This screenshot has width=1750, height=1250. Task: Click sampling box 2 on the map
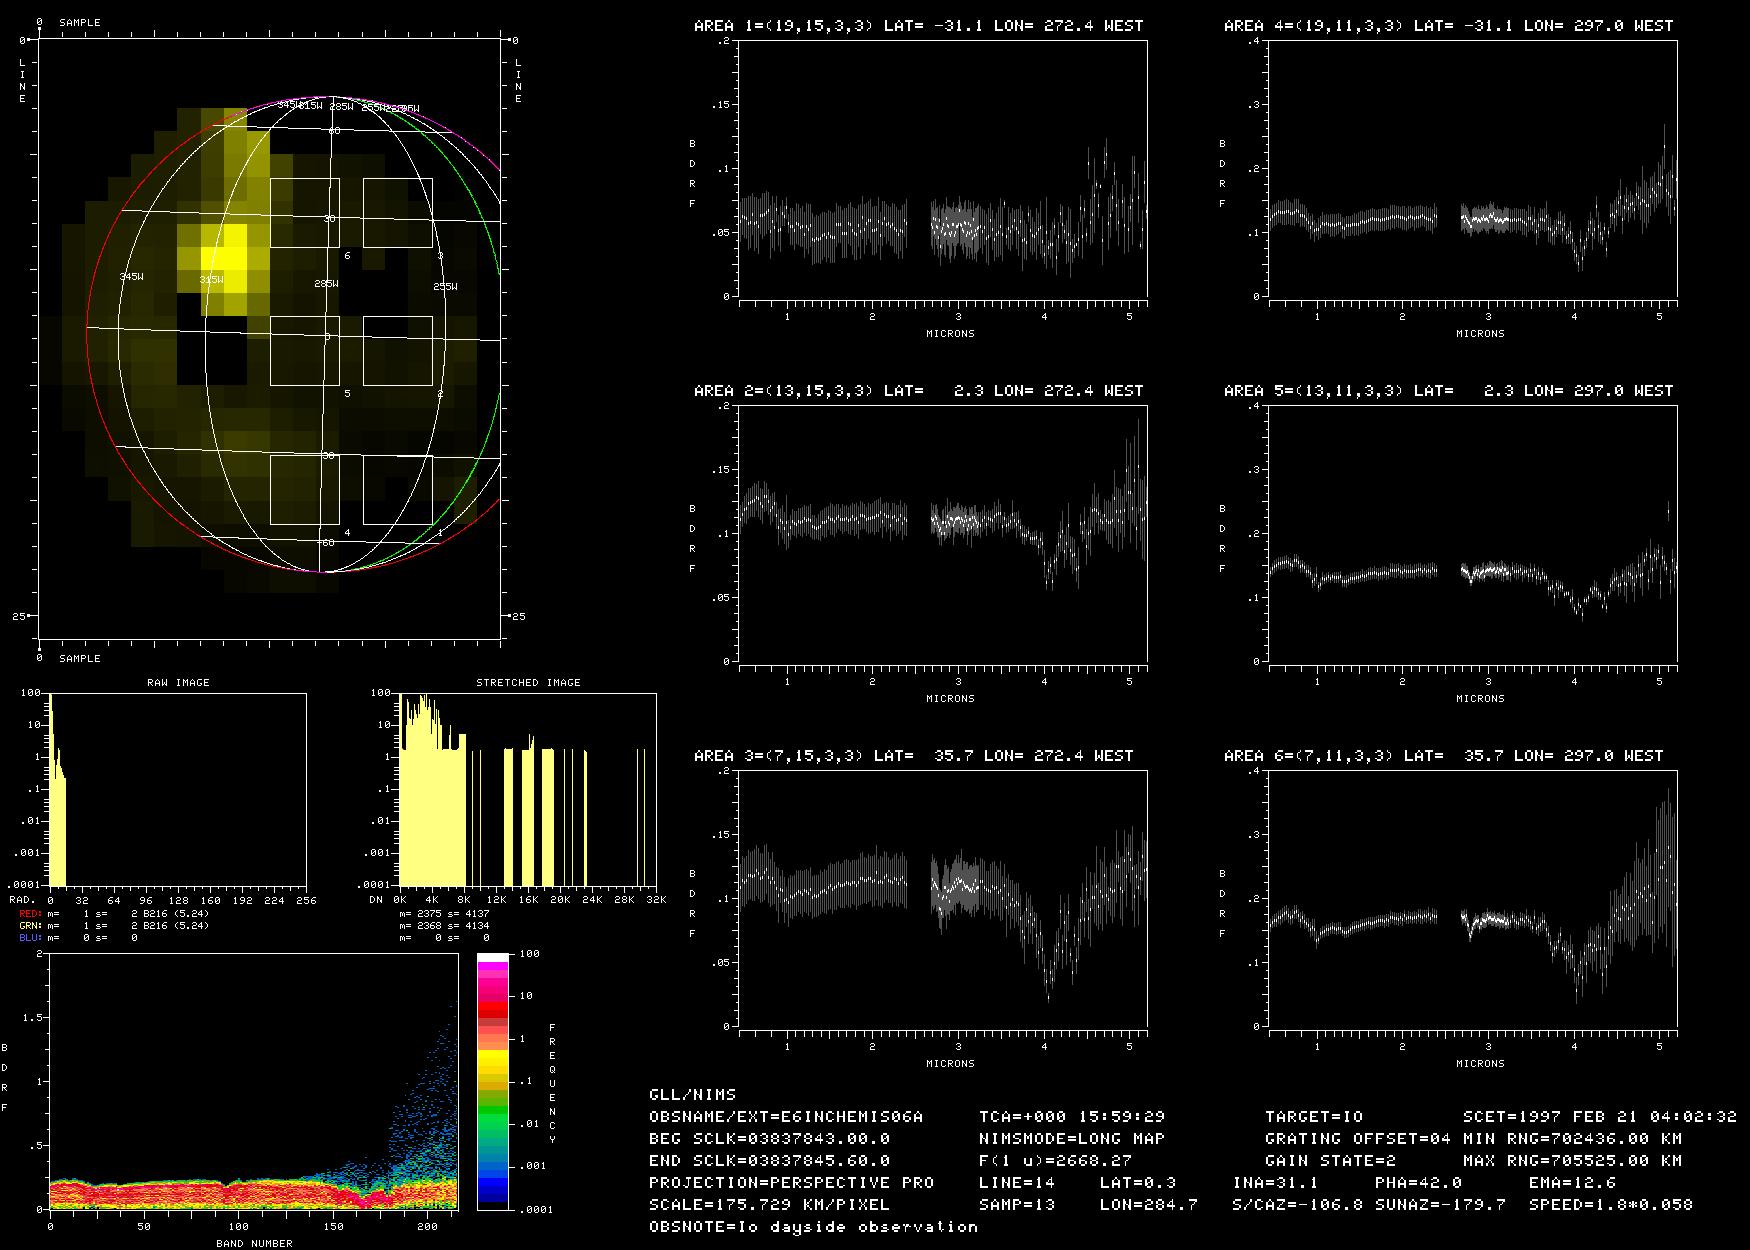point(398,351)
